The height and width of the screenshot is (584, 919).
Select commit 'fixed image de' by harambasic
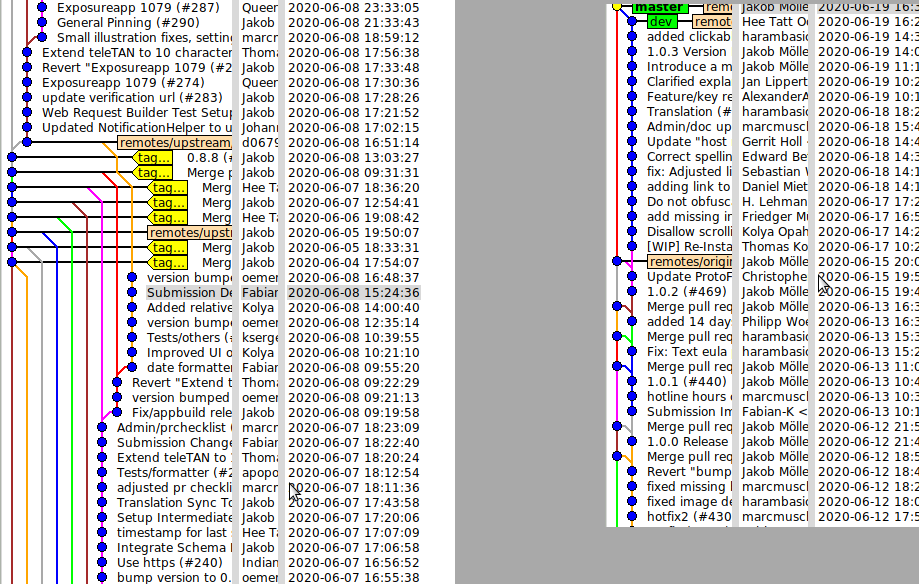pos(689,501)
